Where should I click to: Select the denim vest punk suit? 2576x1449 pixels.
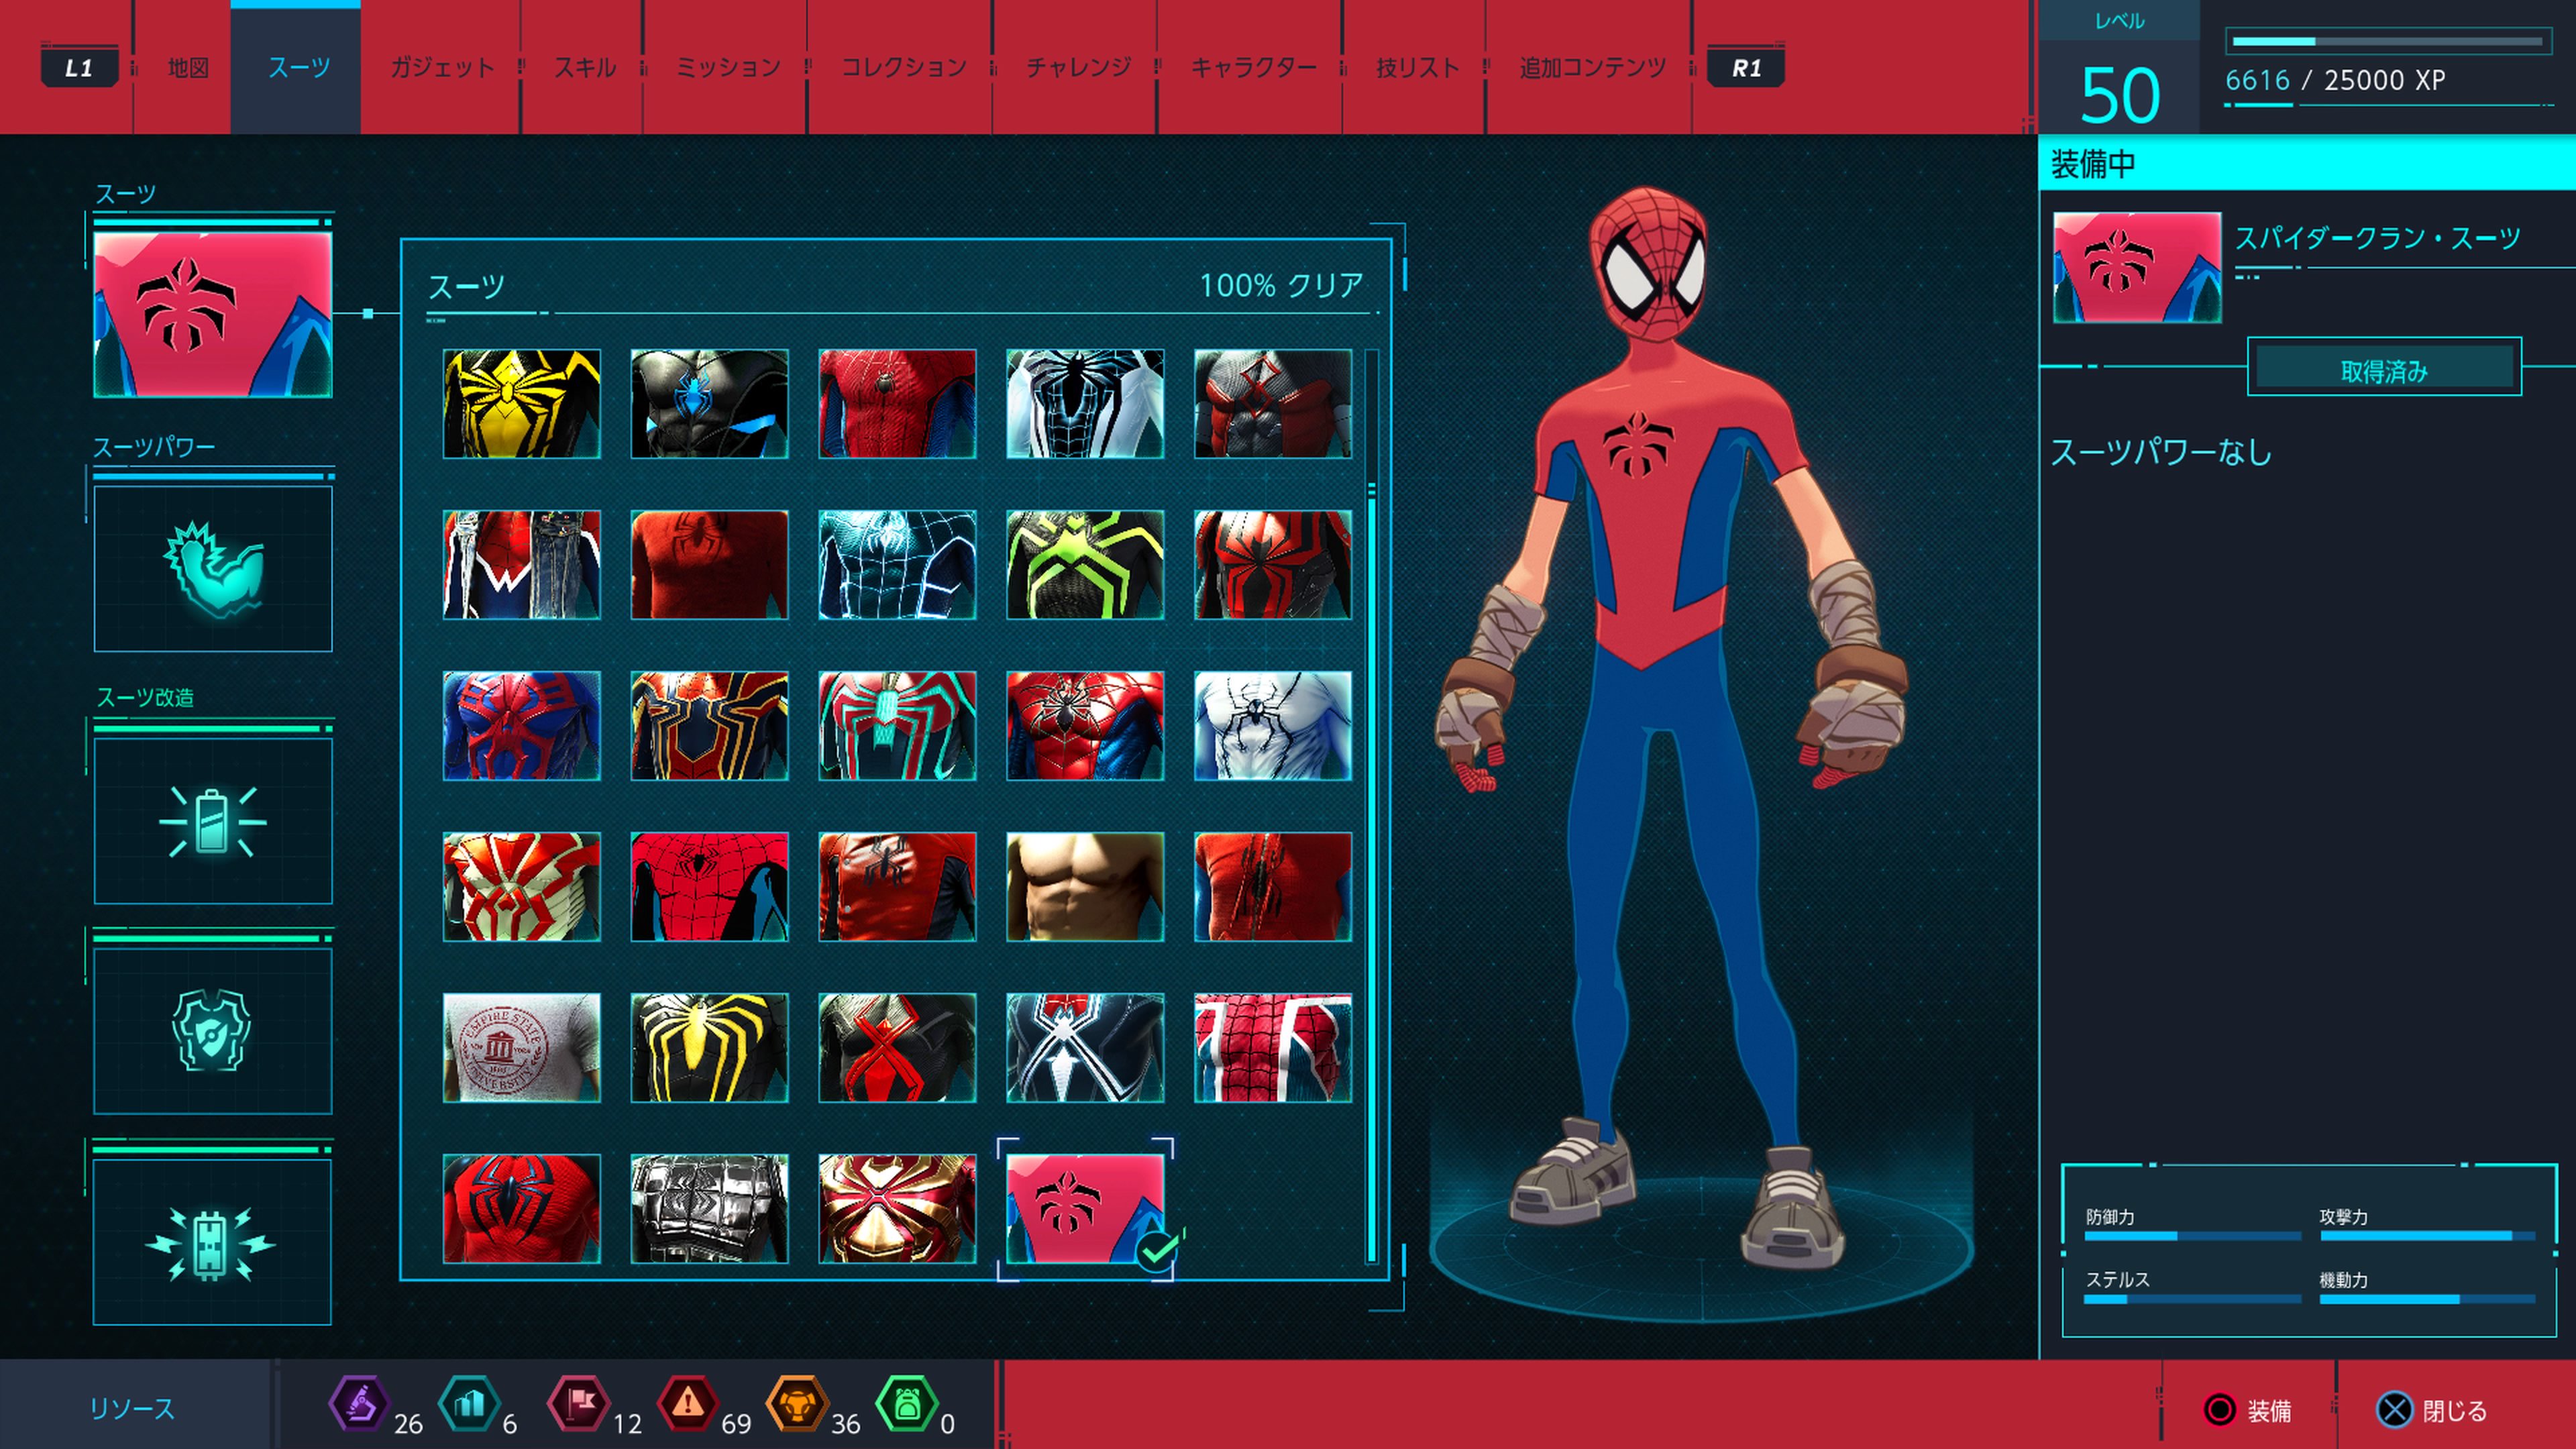coord(522,565)
